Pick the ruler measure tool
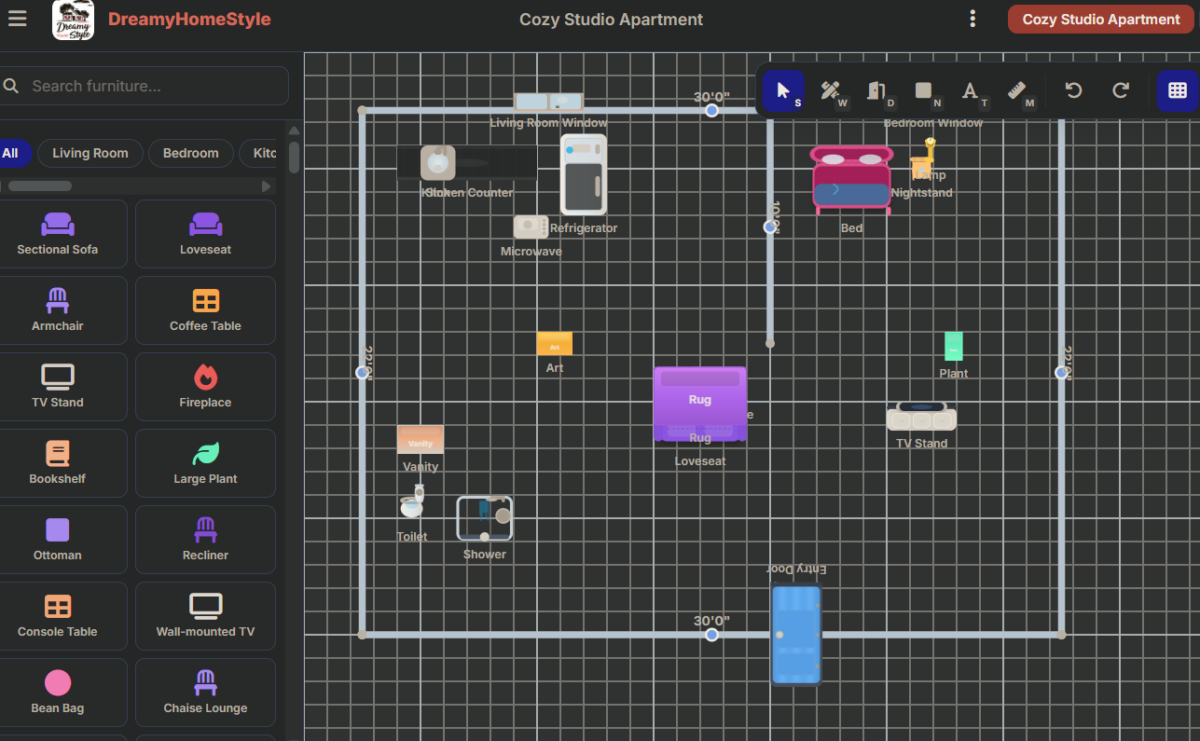This screenshot has height=741, width=1200. [1018, 91]
